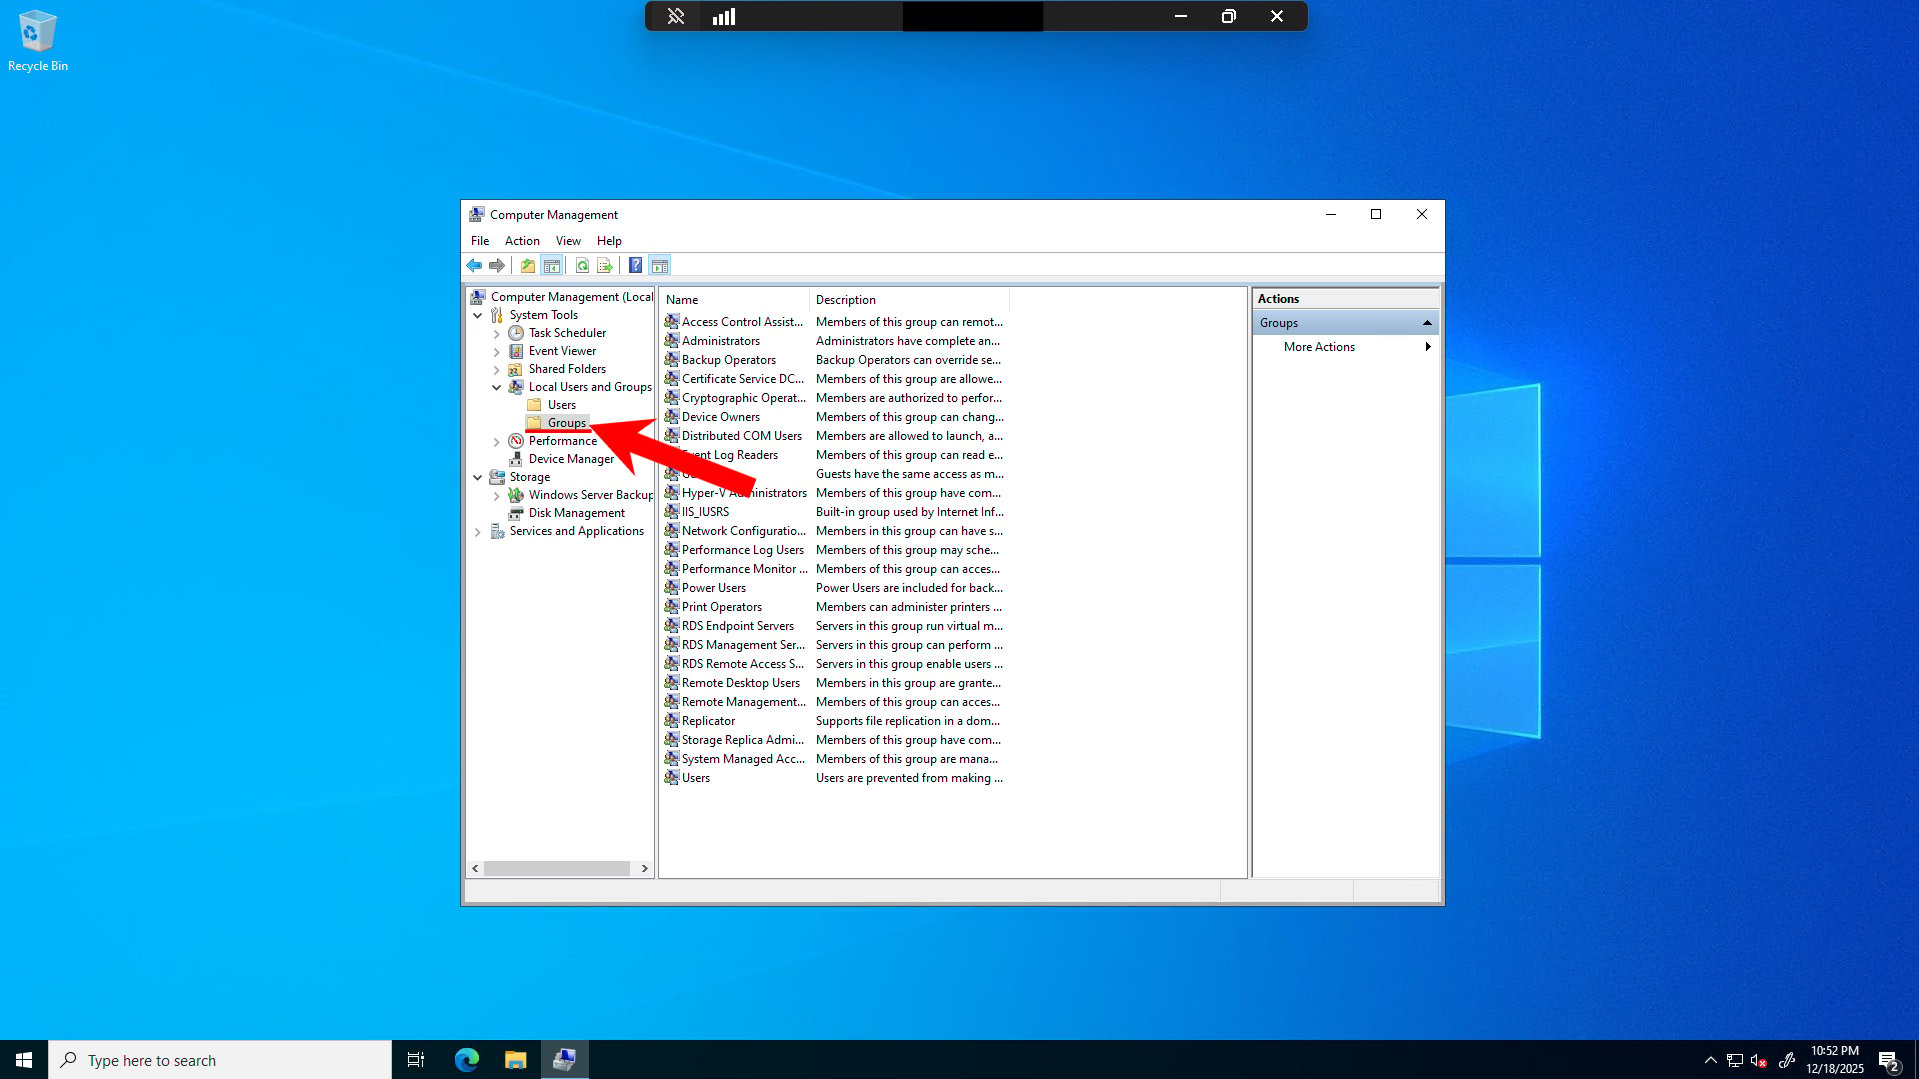Select the Device Owners group
1919x1079 pixels.
coord(720,417)
